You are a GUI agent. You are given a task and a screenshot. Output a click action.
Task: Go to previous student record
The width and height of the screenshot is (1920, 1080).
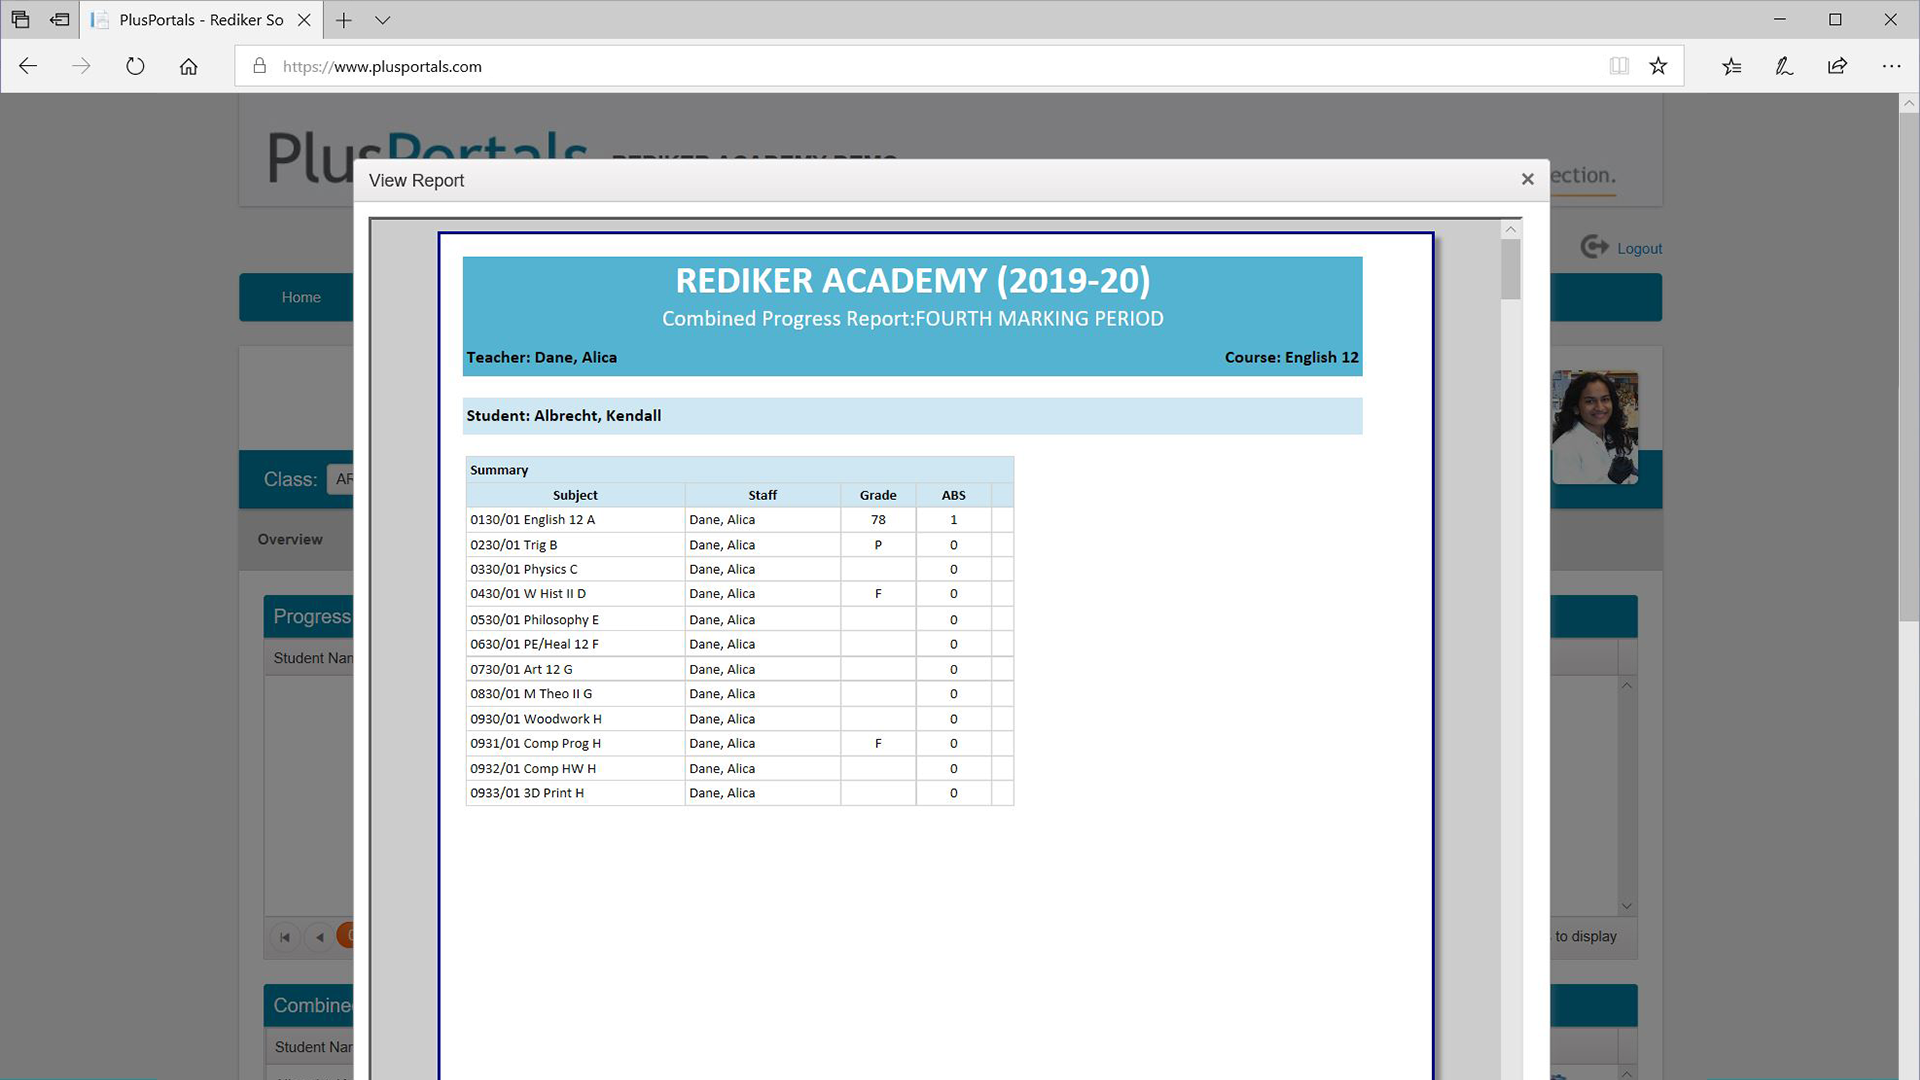pos(319,937)
